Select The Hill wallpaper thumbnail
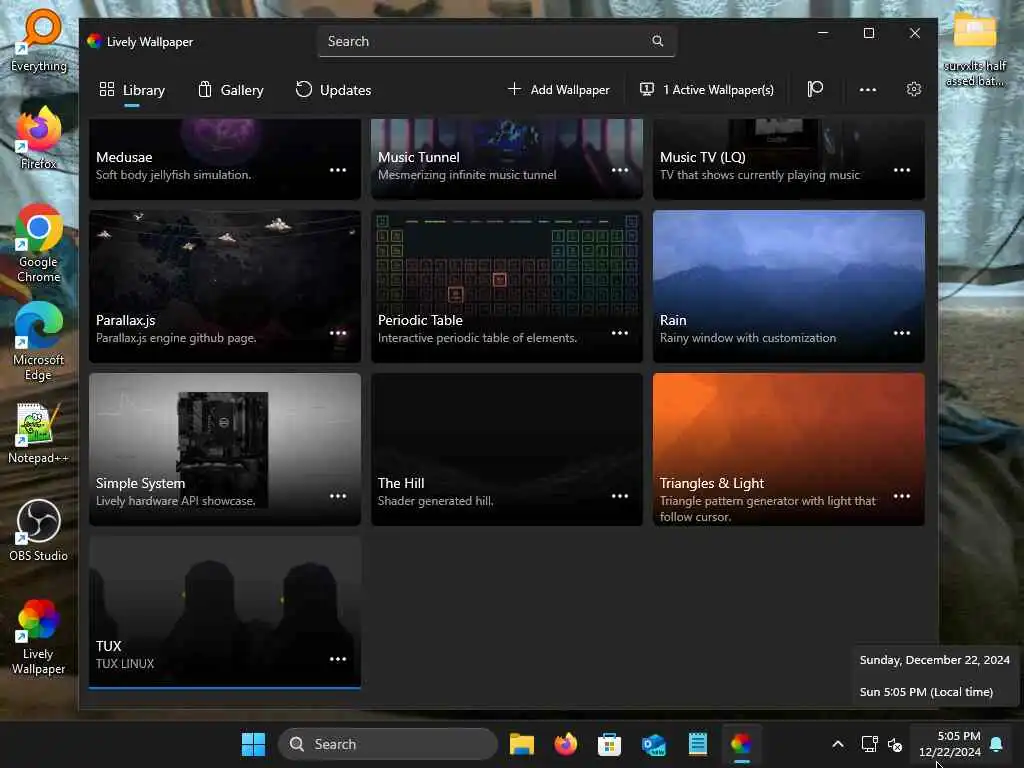Viewport: 1024px width, 768px height. pos(507,449)
